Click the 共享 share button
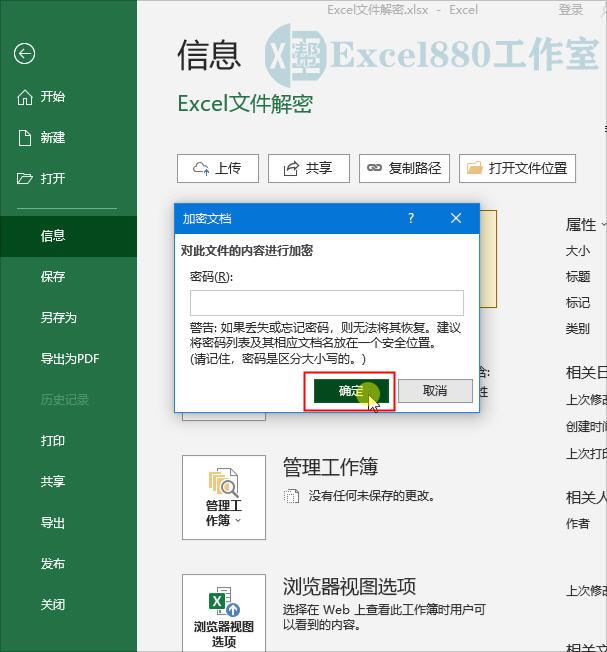 (309, 168)
